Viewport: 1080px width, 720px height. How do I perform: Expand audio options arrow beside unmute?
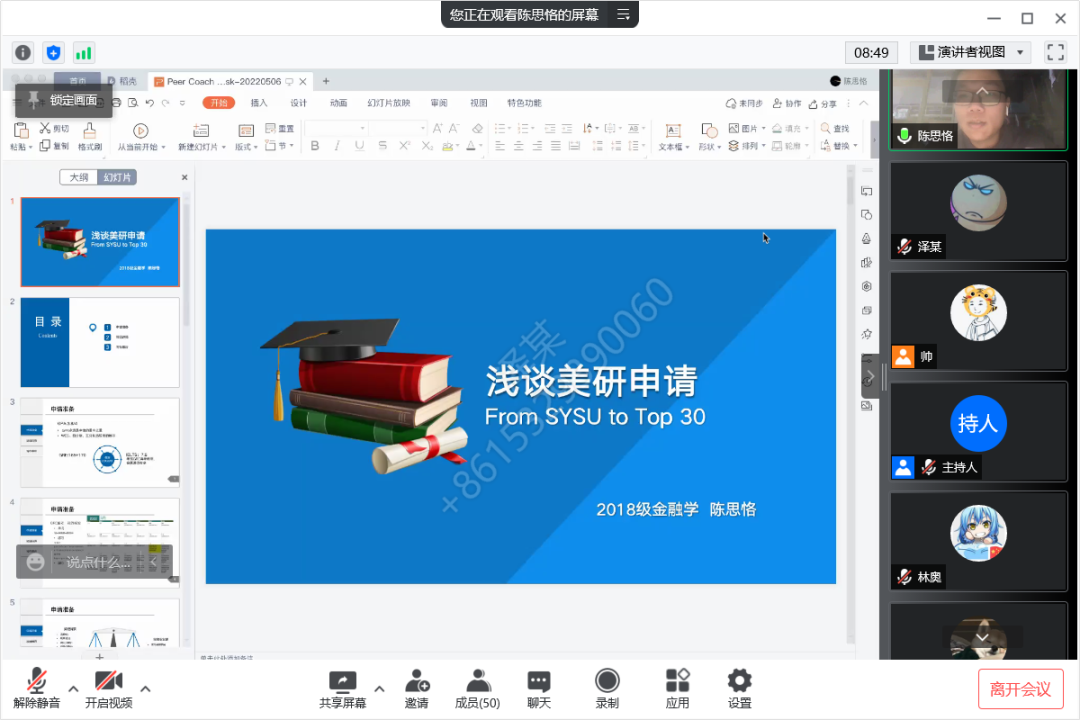(73, 688)
